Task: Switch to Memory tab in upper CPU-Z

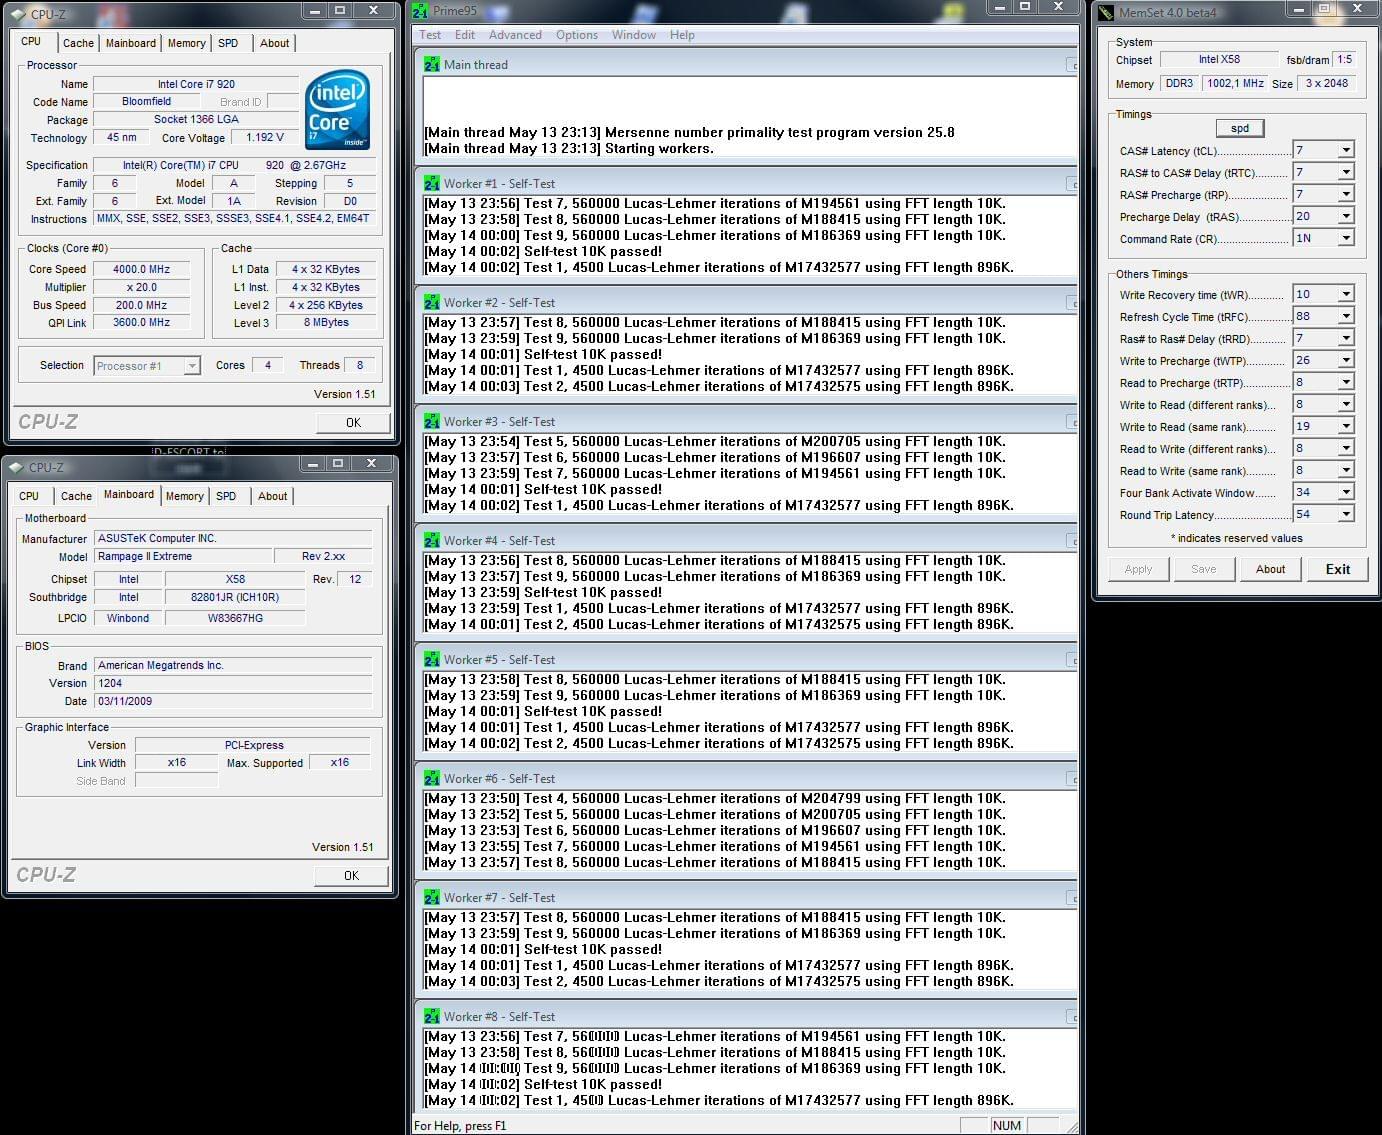Action: [x=186, y=43]
